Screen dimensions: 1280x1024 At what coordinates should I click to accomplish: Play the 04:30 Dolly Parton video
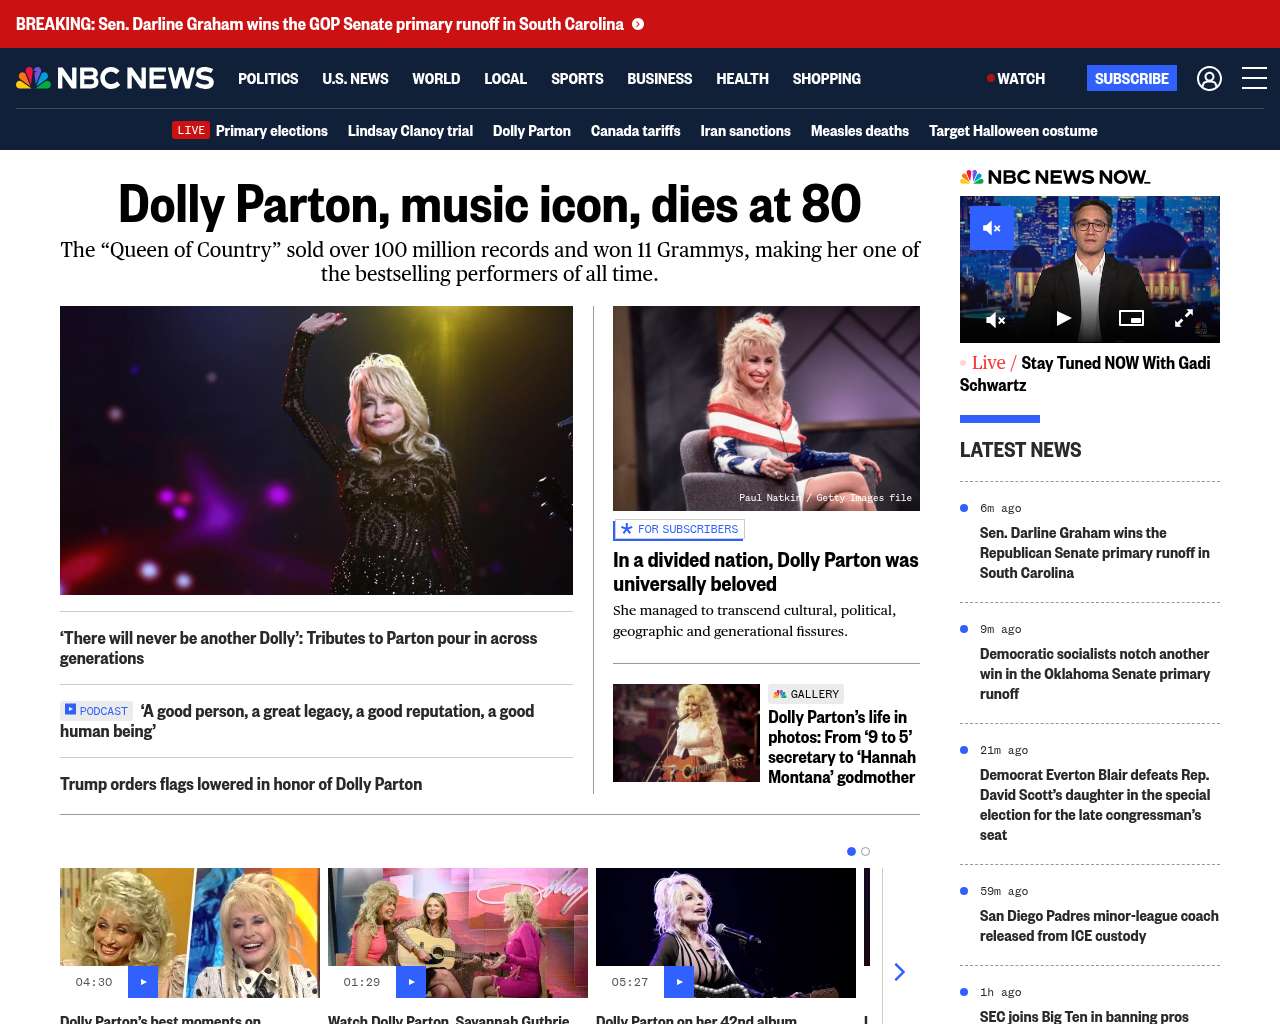(143, 982)
